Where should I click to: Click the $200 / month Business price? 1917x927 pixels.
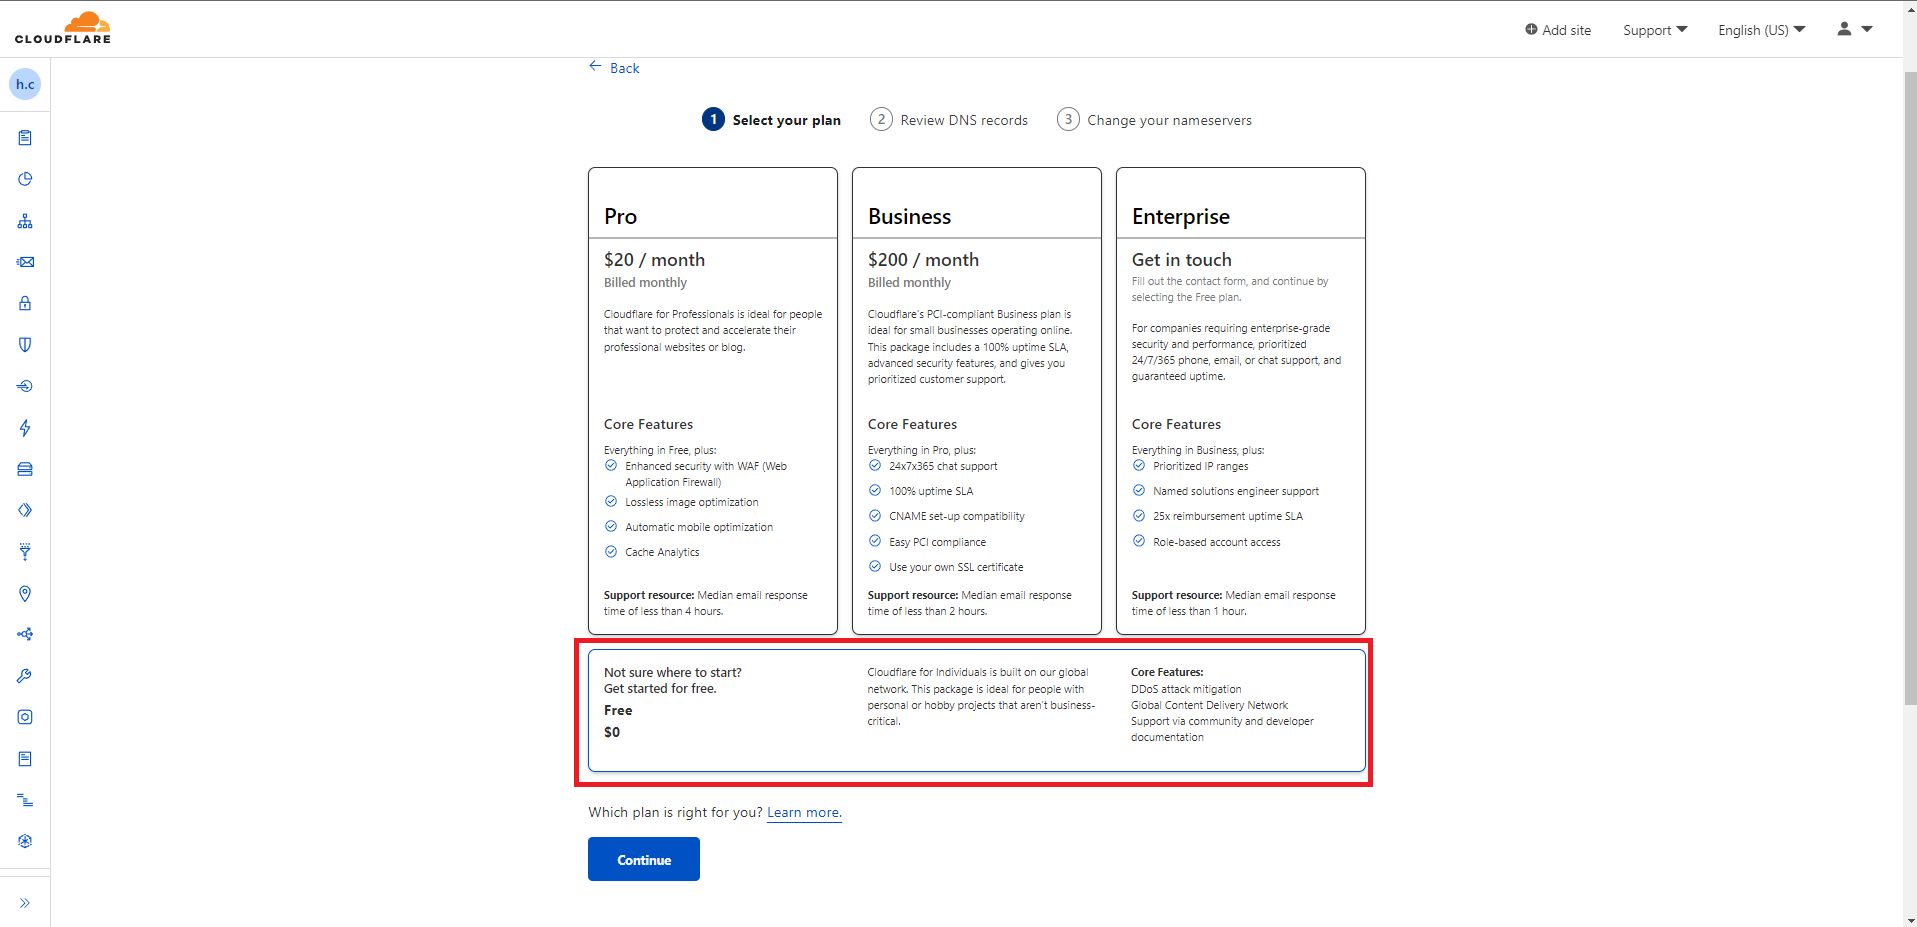[x=923, y=260]
